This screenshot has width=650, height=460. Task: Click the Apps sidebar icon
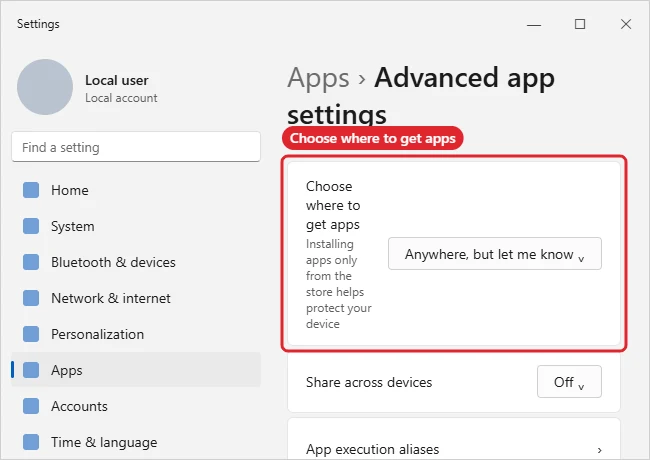(31, 370)
